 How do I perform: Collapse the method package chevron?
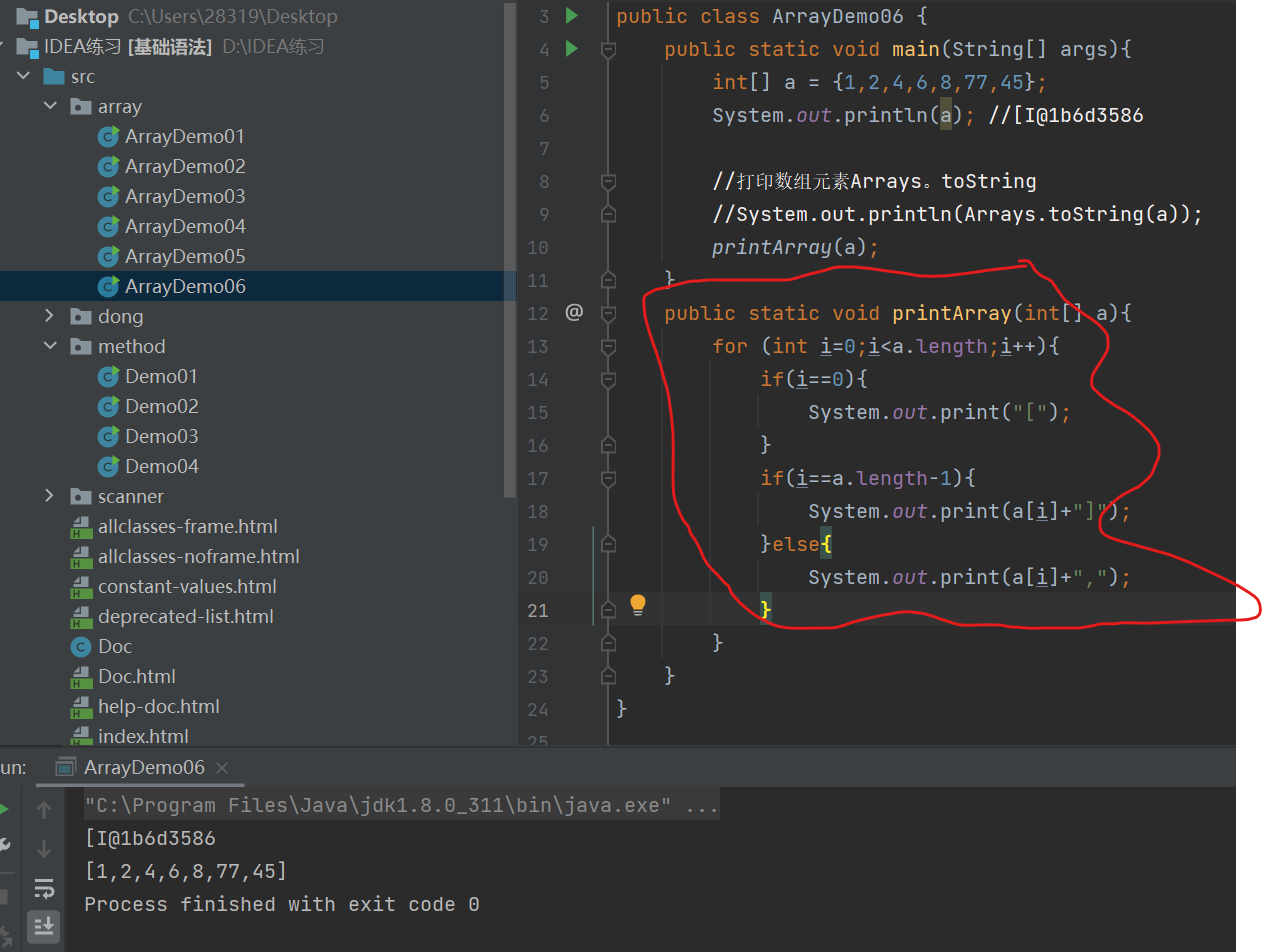click(50, 346)
